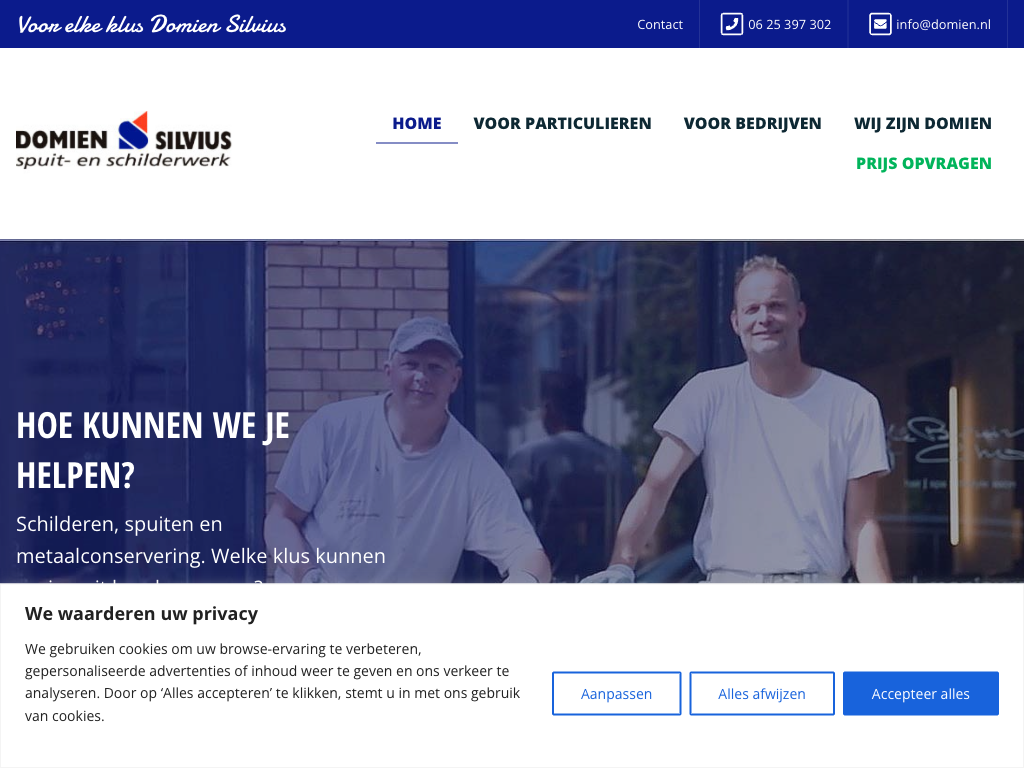
Task: Reject cookies with Alles afwijzen
Action: pos(761,694)
